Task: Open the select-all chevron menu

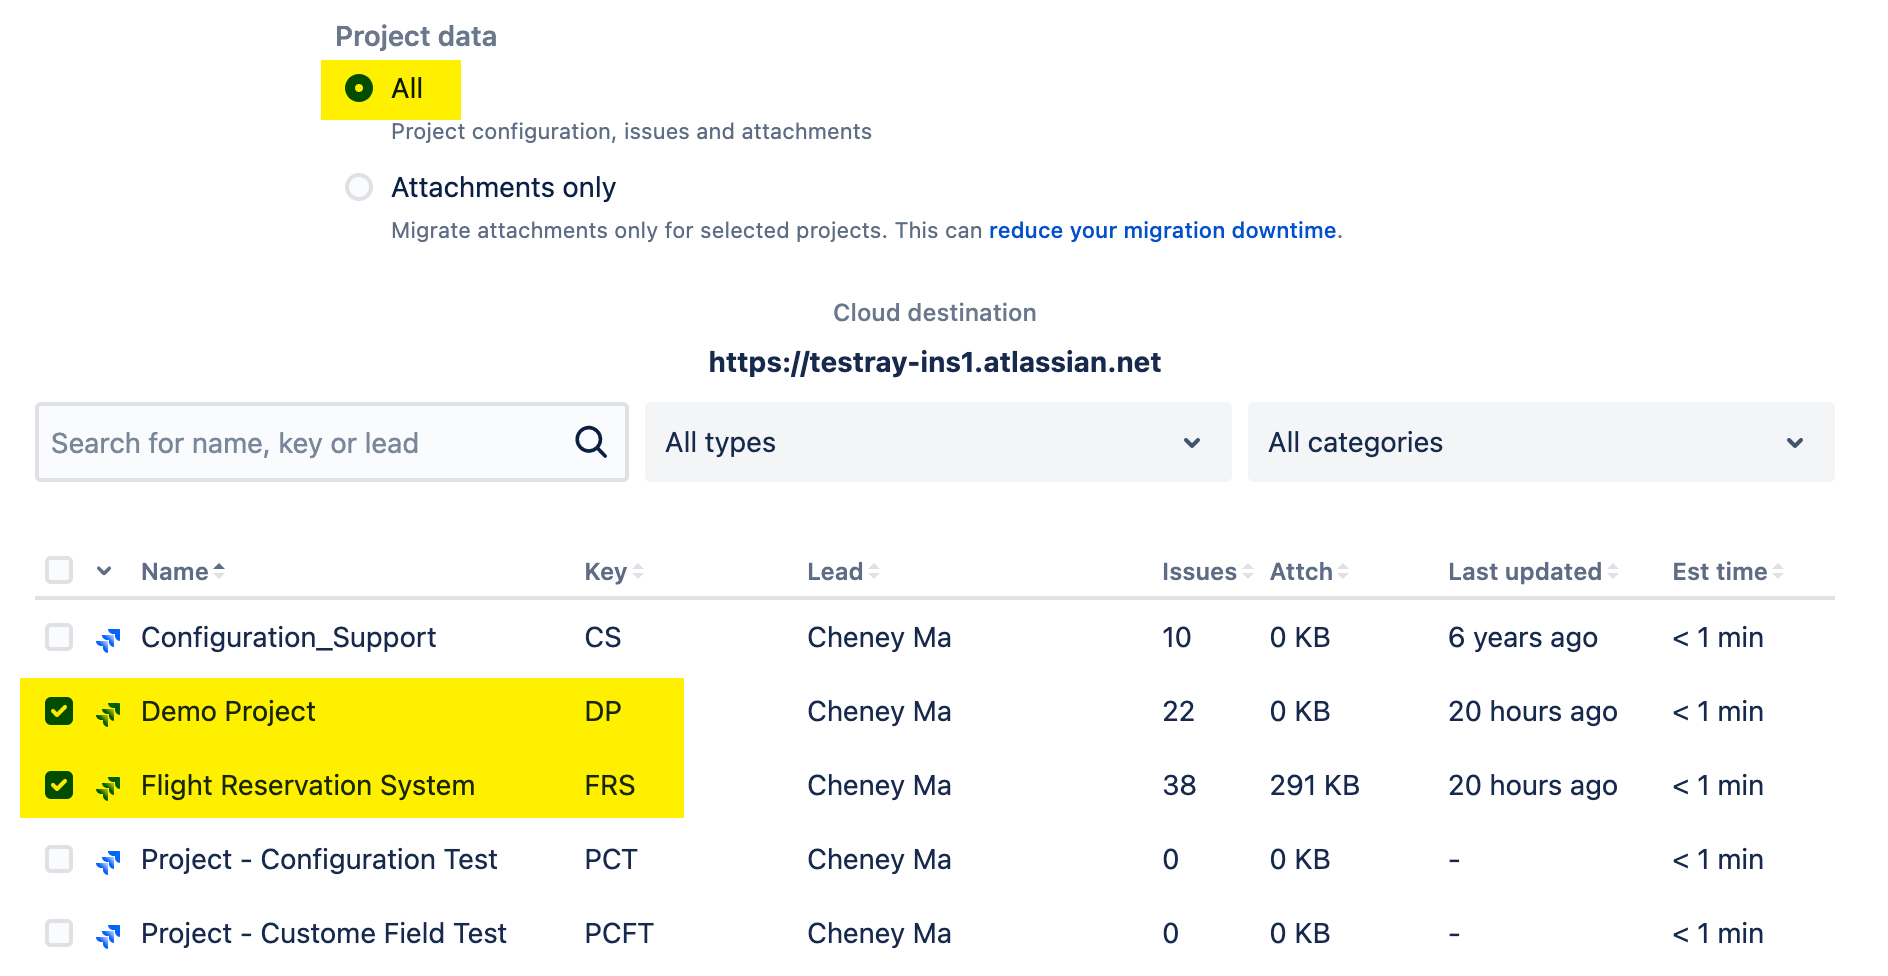Action: 104,571
